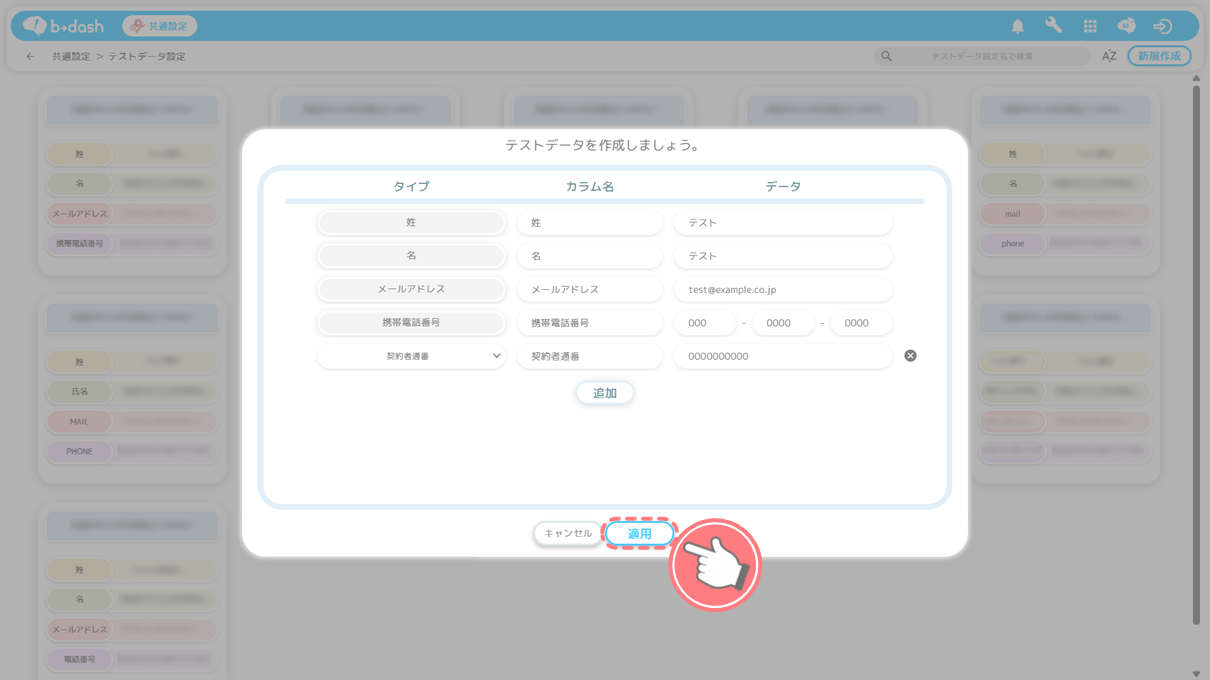1210x680 pixels.
Task: Click the 追加 add row button
Action: 605,393
